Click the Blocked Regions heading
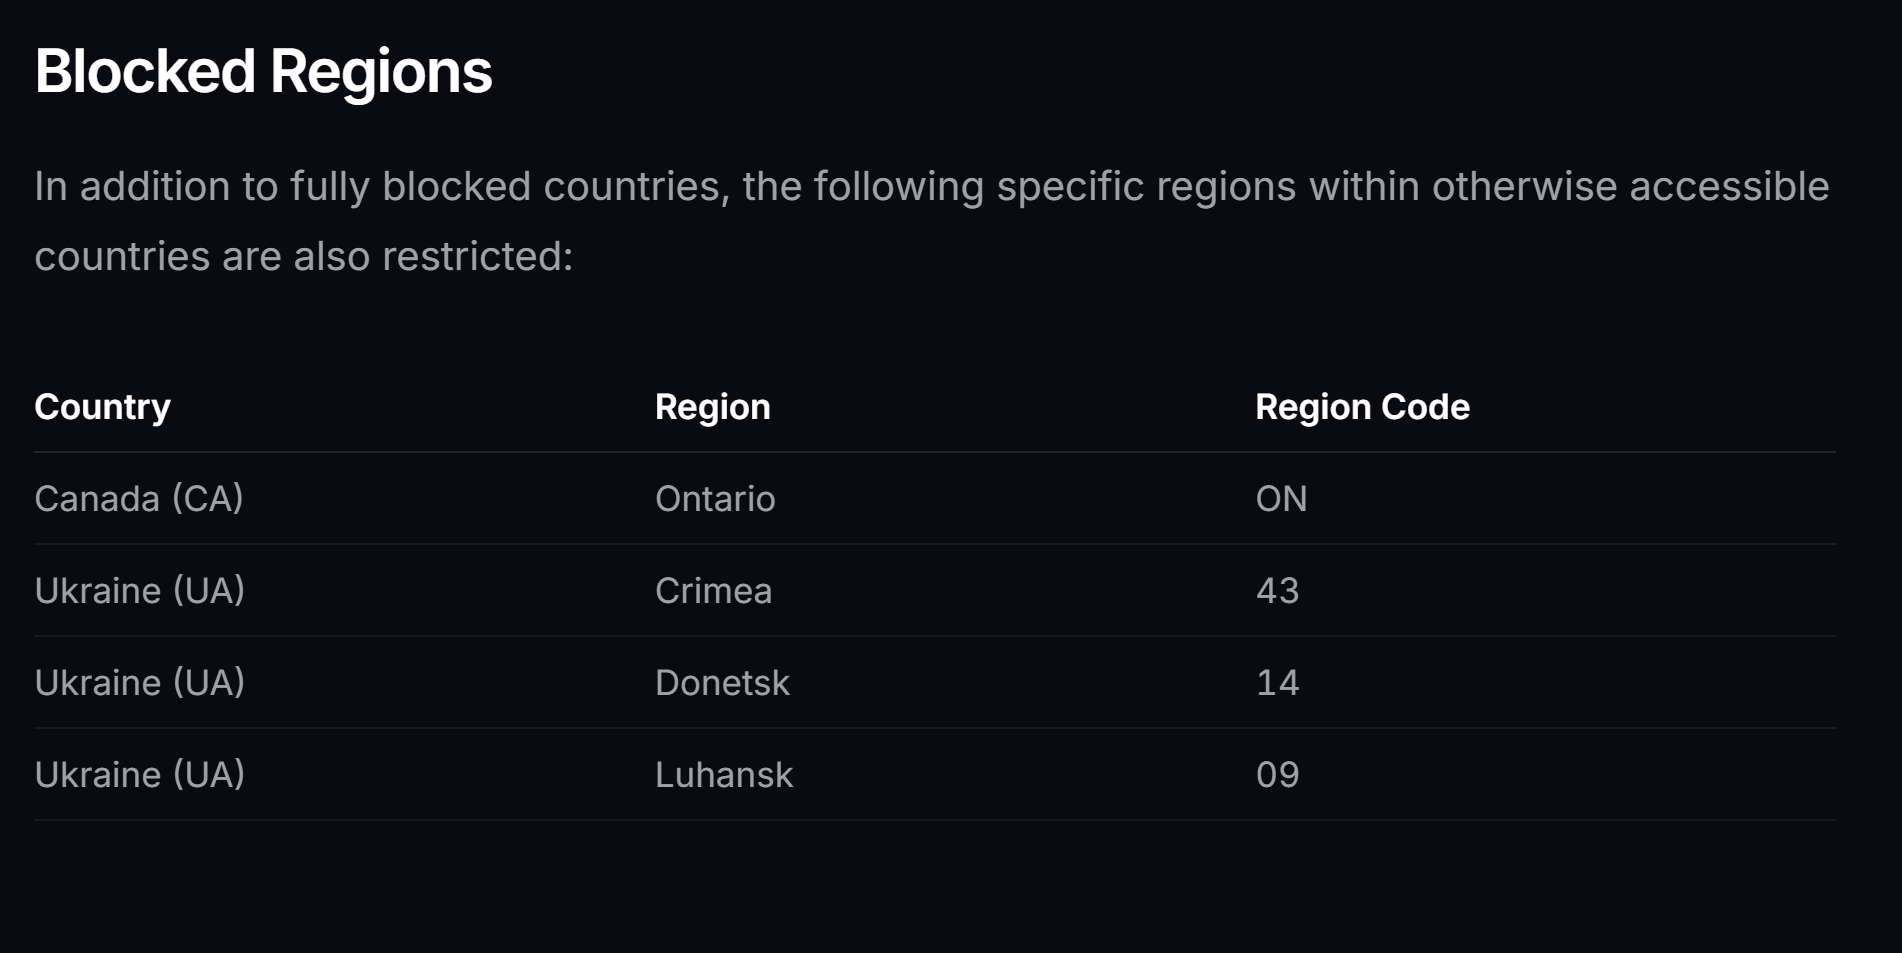This screenshot has height=953, width=1902. coord(263,72)
